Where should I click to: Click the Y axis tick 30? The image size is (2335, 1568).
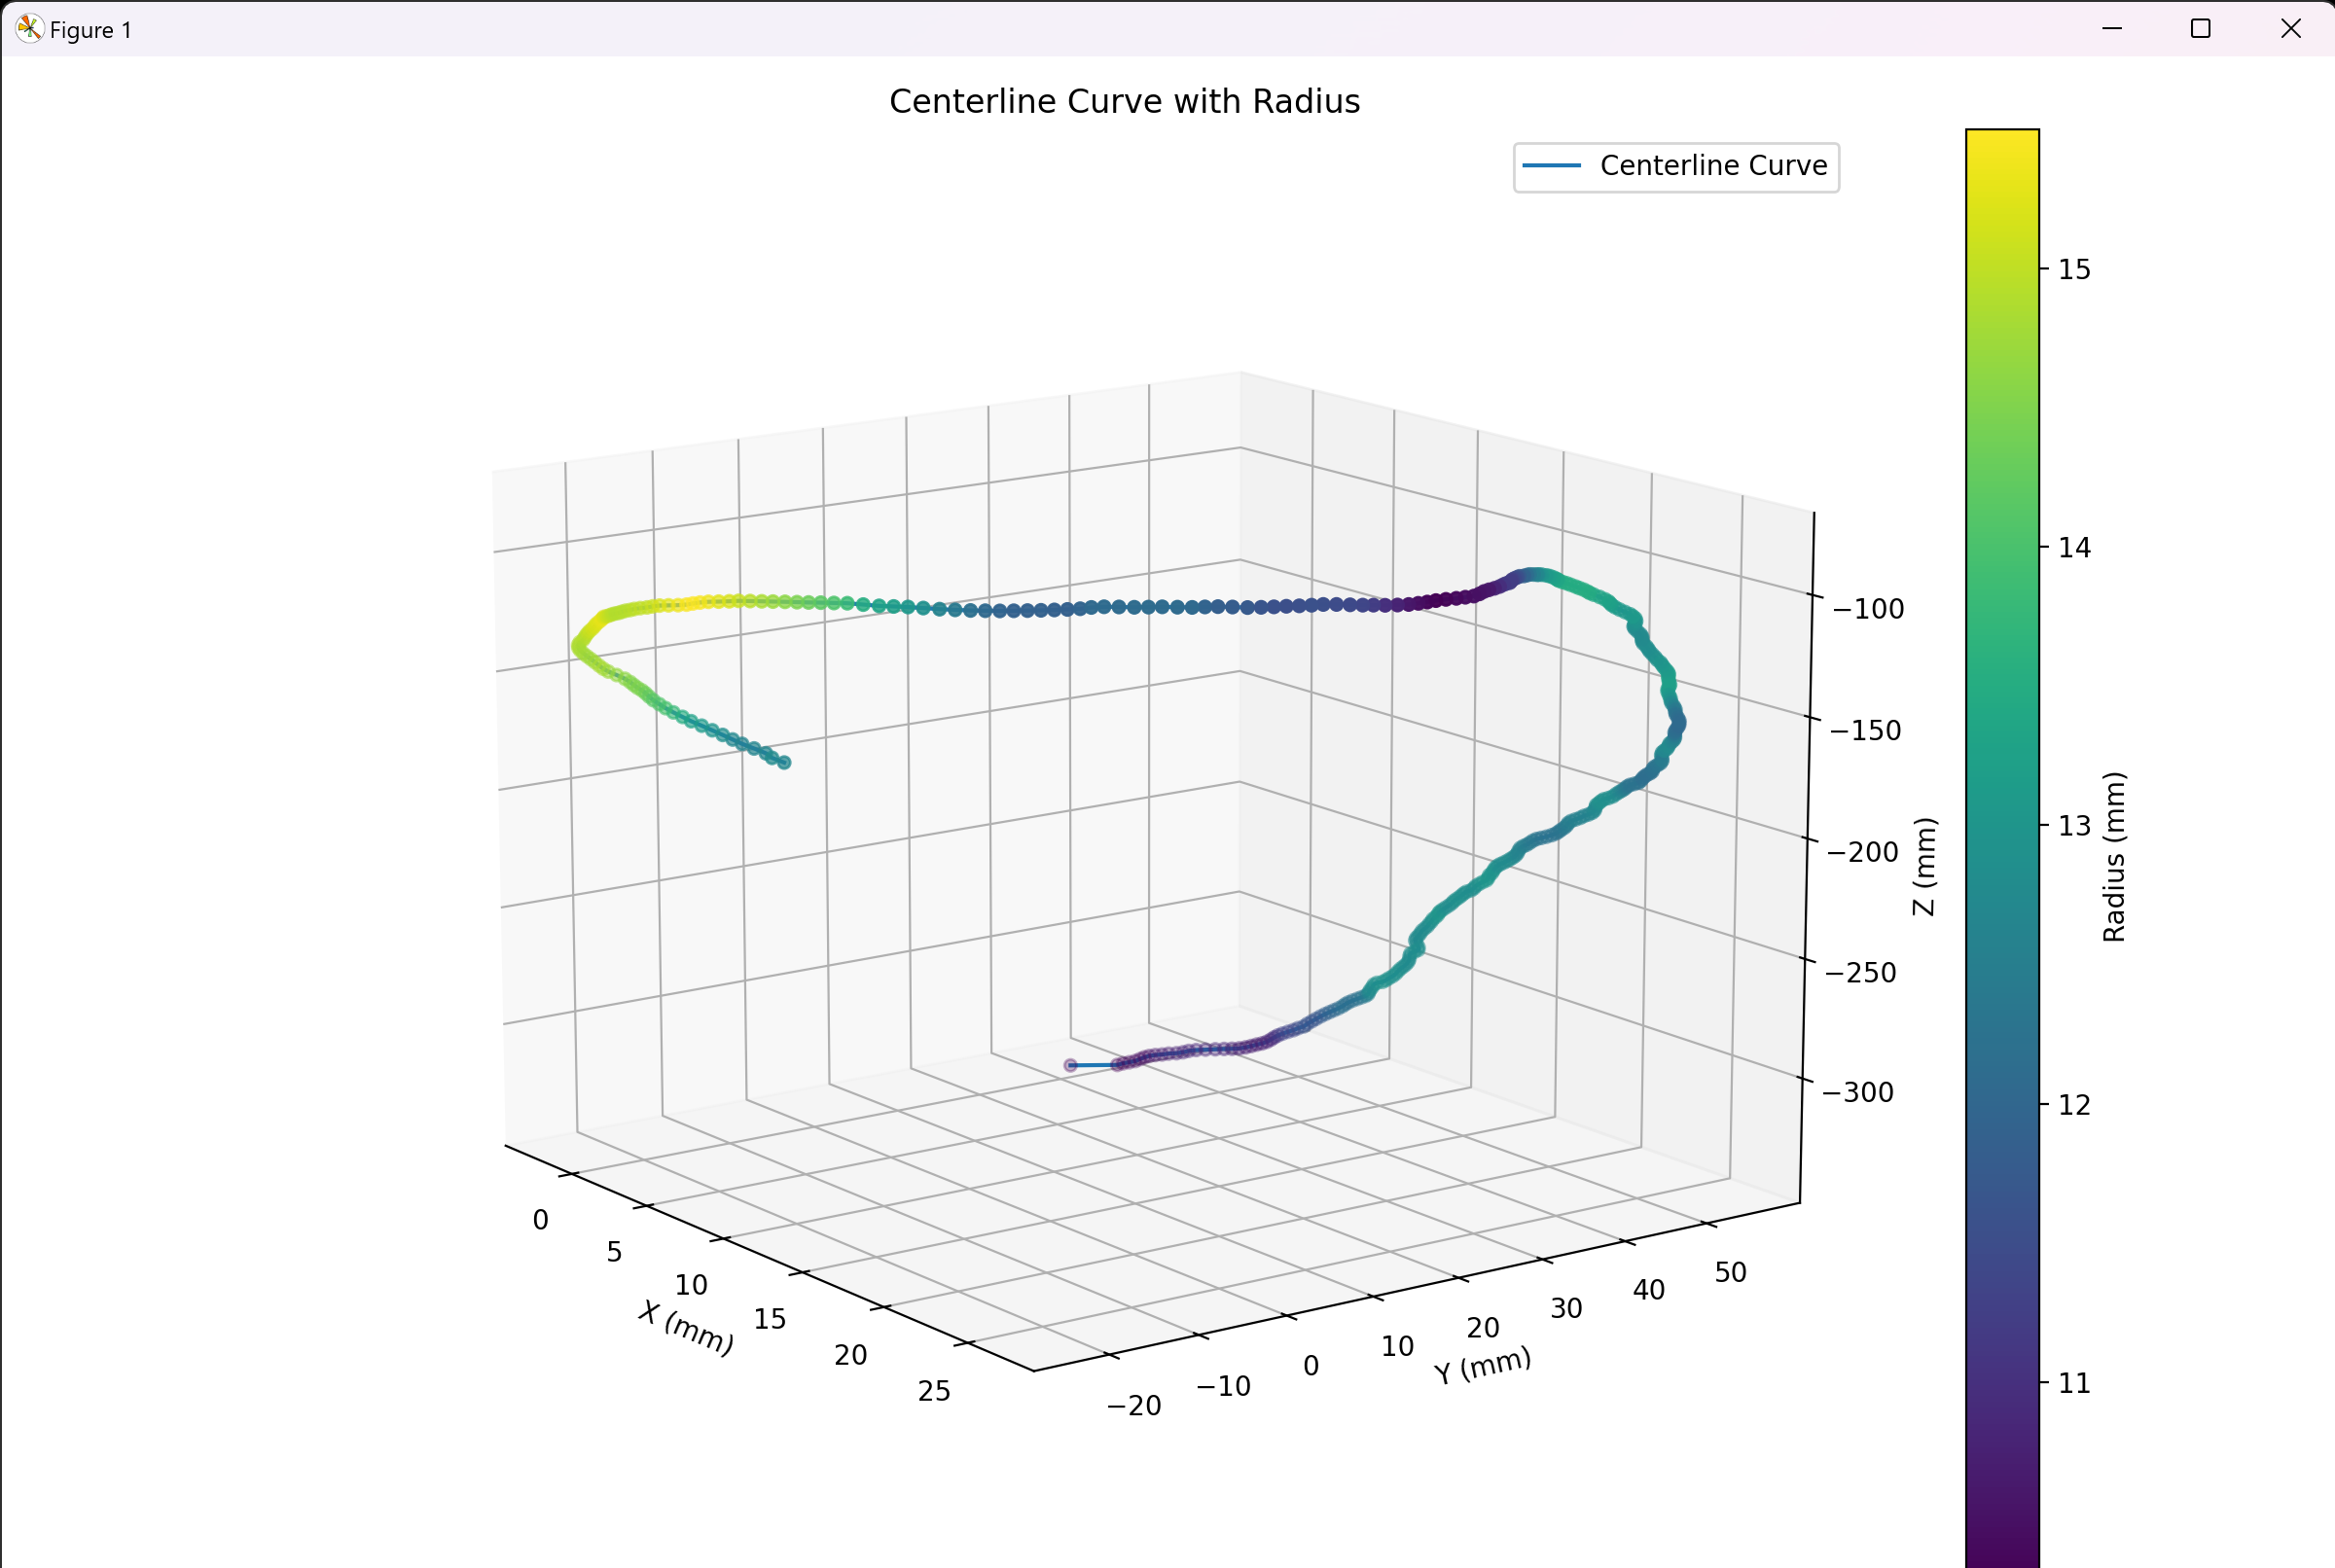coord(1567,1309)
